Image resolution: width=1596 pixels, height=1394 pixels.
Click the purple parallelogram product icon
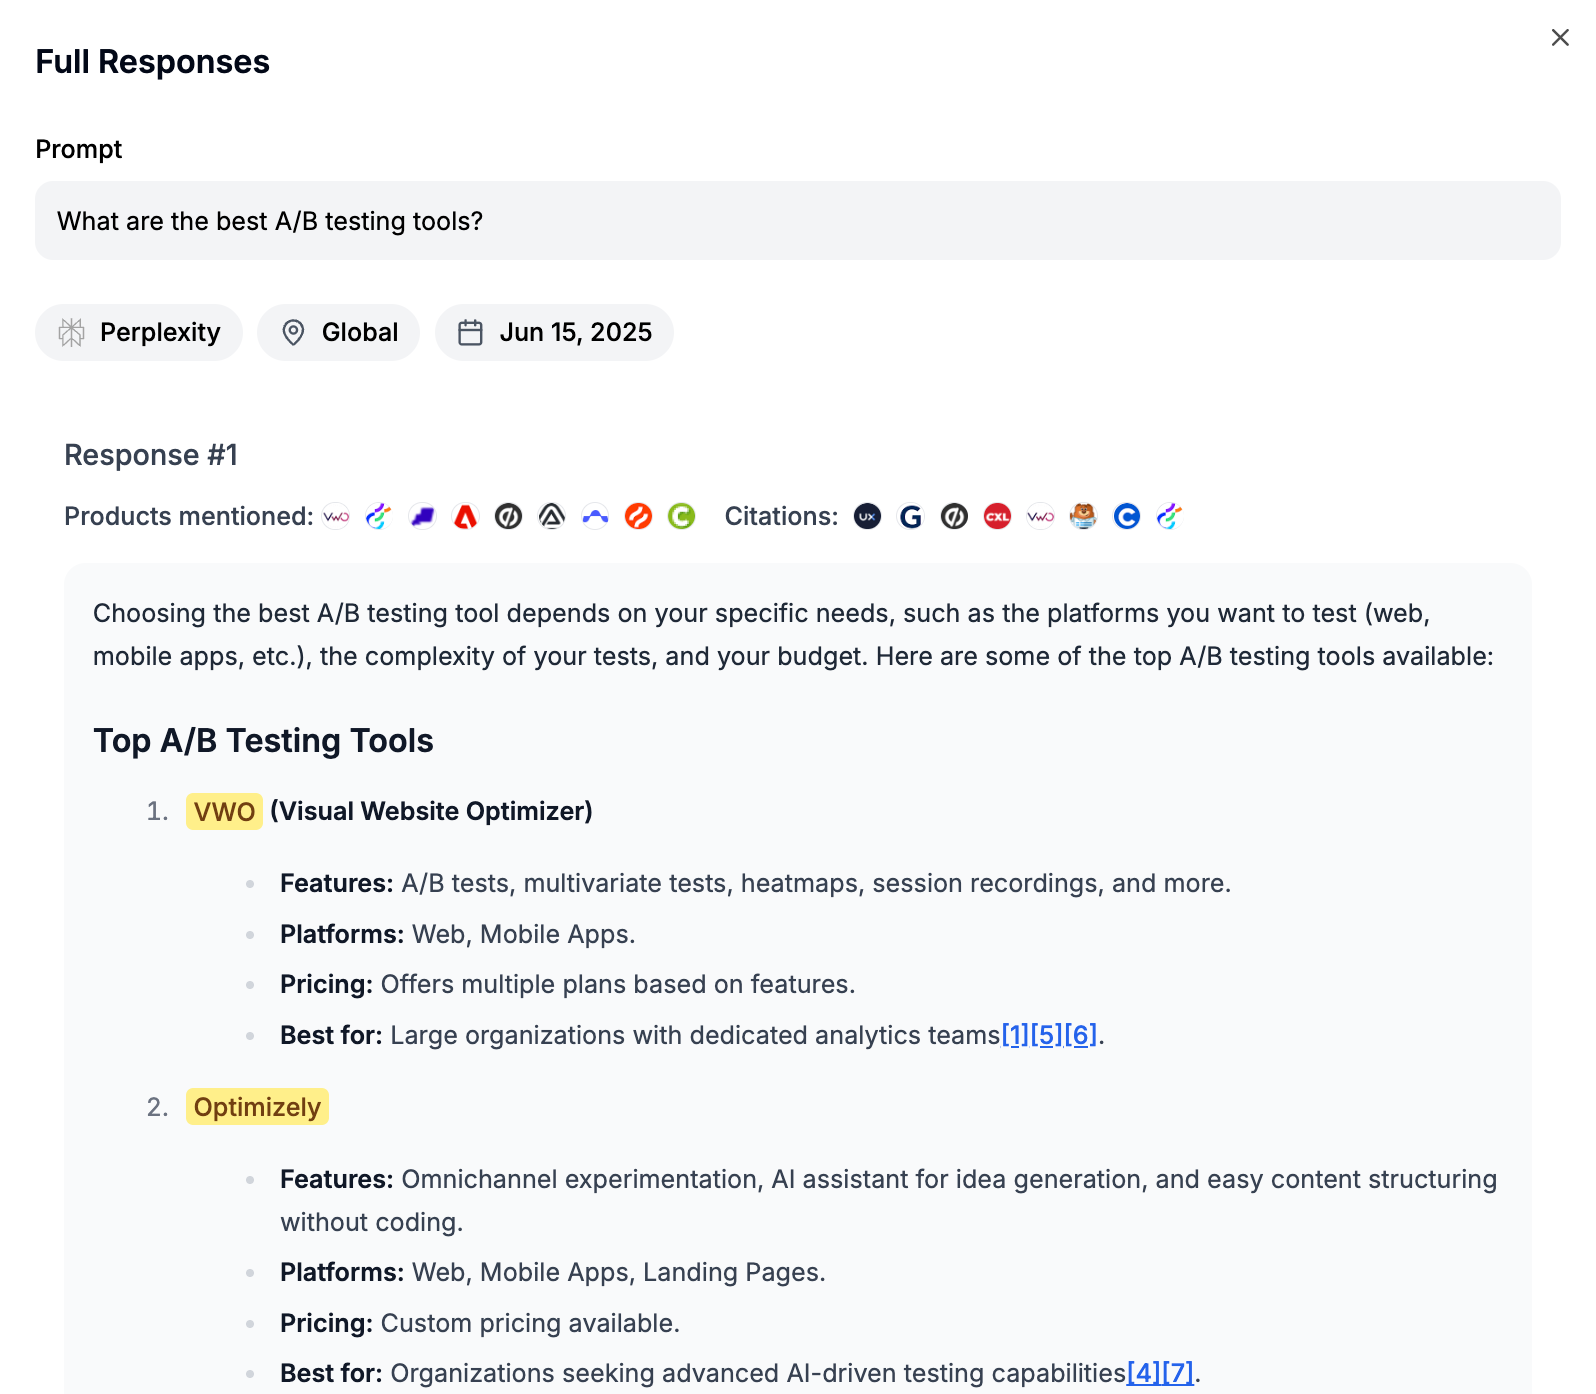(x=423, y=516)
